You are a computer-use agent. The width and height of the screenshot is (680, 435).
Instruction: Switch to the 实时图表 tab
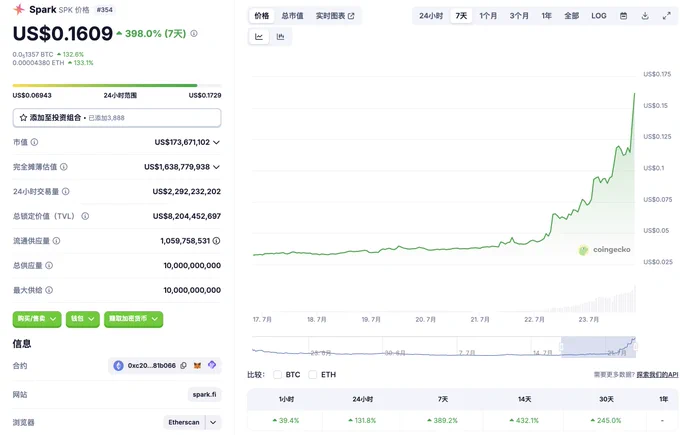point(335,16)
